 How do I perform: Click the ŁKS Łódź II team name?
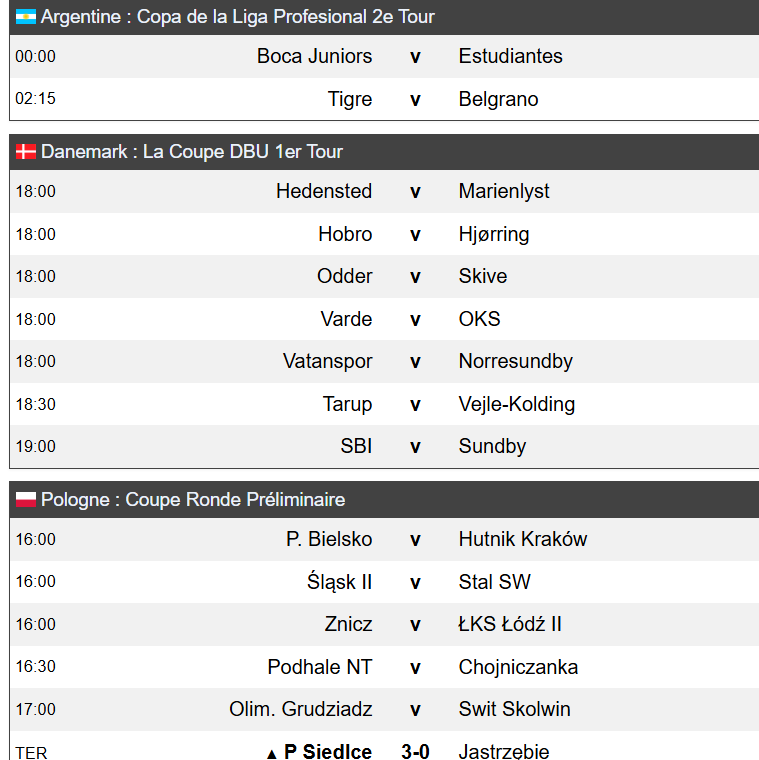coord(510,624)
